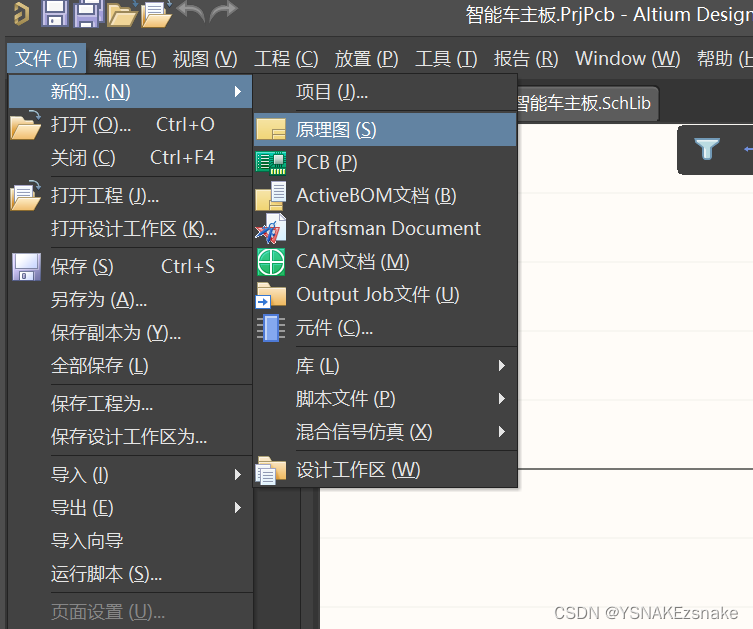Click the filter funnel icon in the schematic toolbar
The height and width of the screenshot is (629, 753).
click(x=707, y=149)
